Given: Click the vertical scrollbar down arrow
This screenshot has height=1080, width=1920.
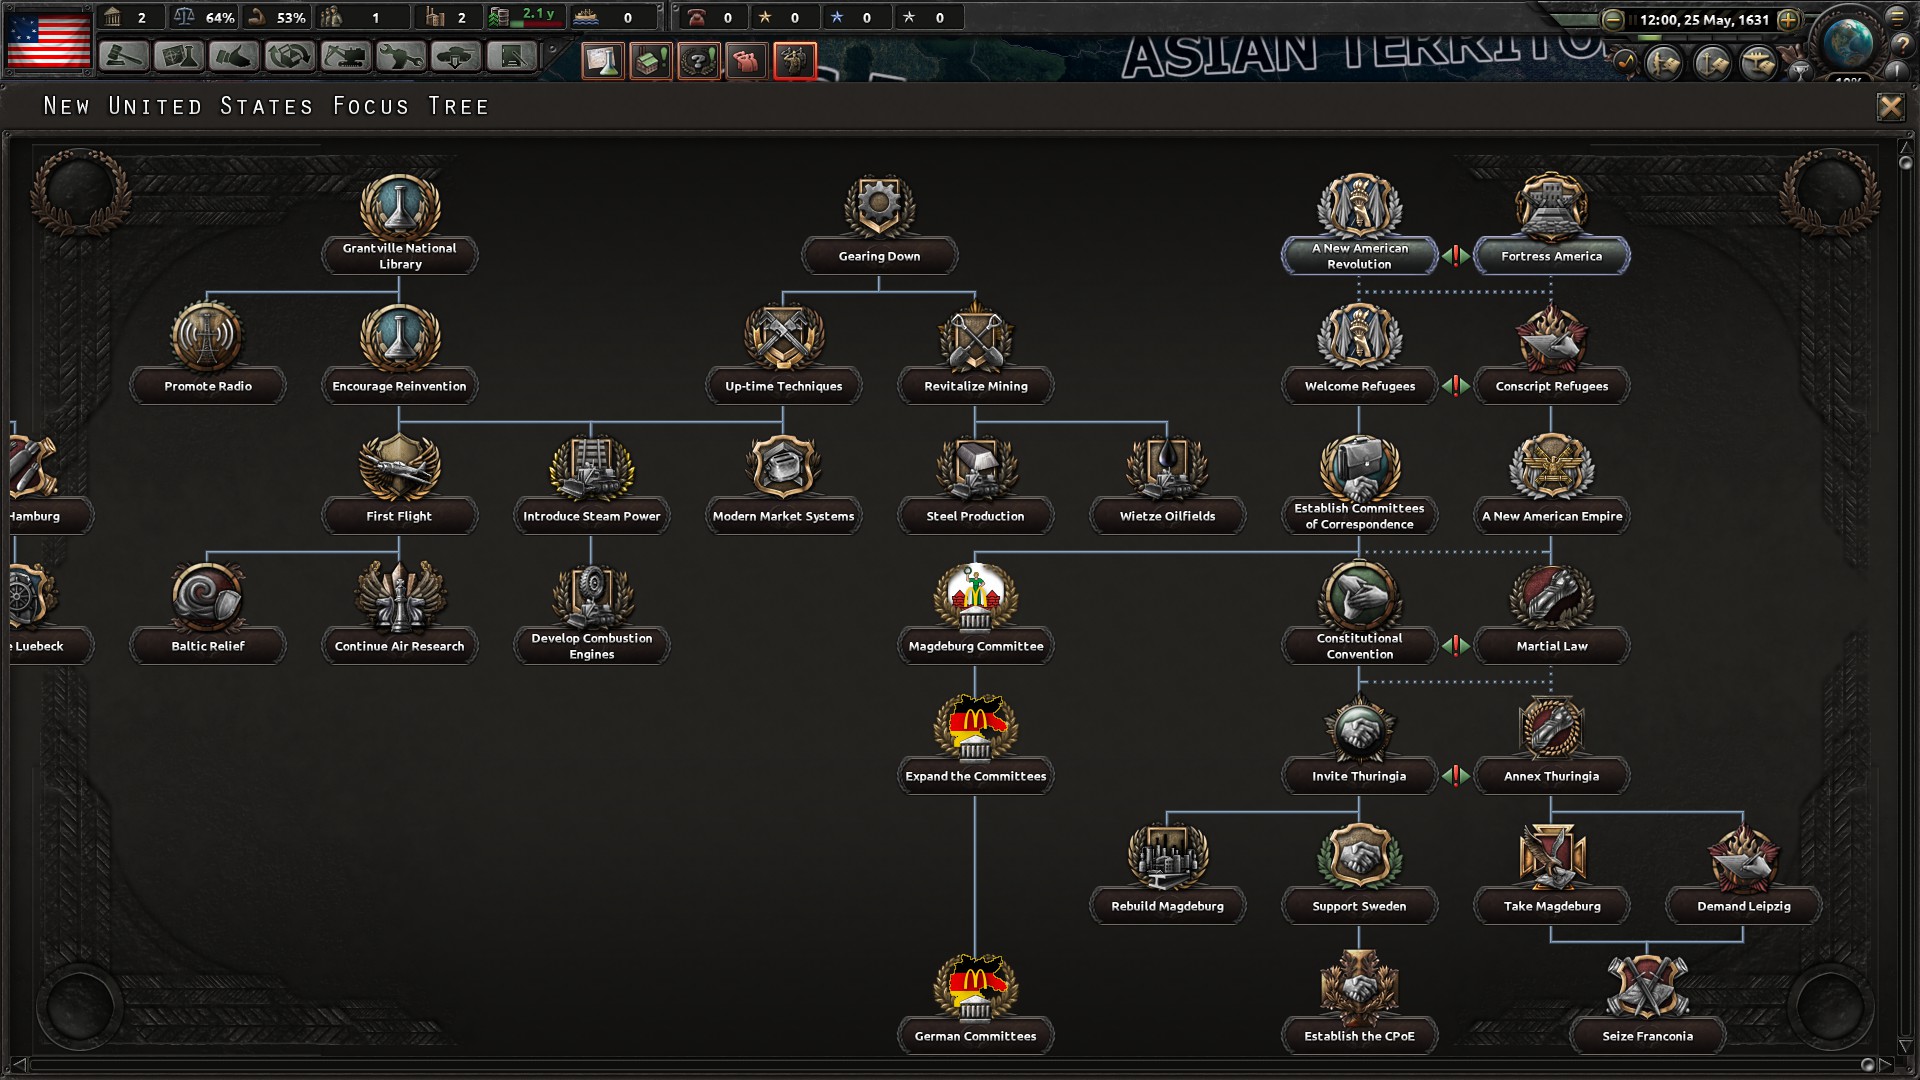Looking at the screenshot, I should click(x=1905, y=1047).
